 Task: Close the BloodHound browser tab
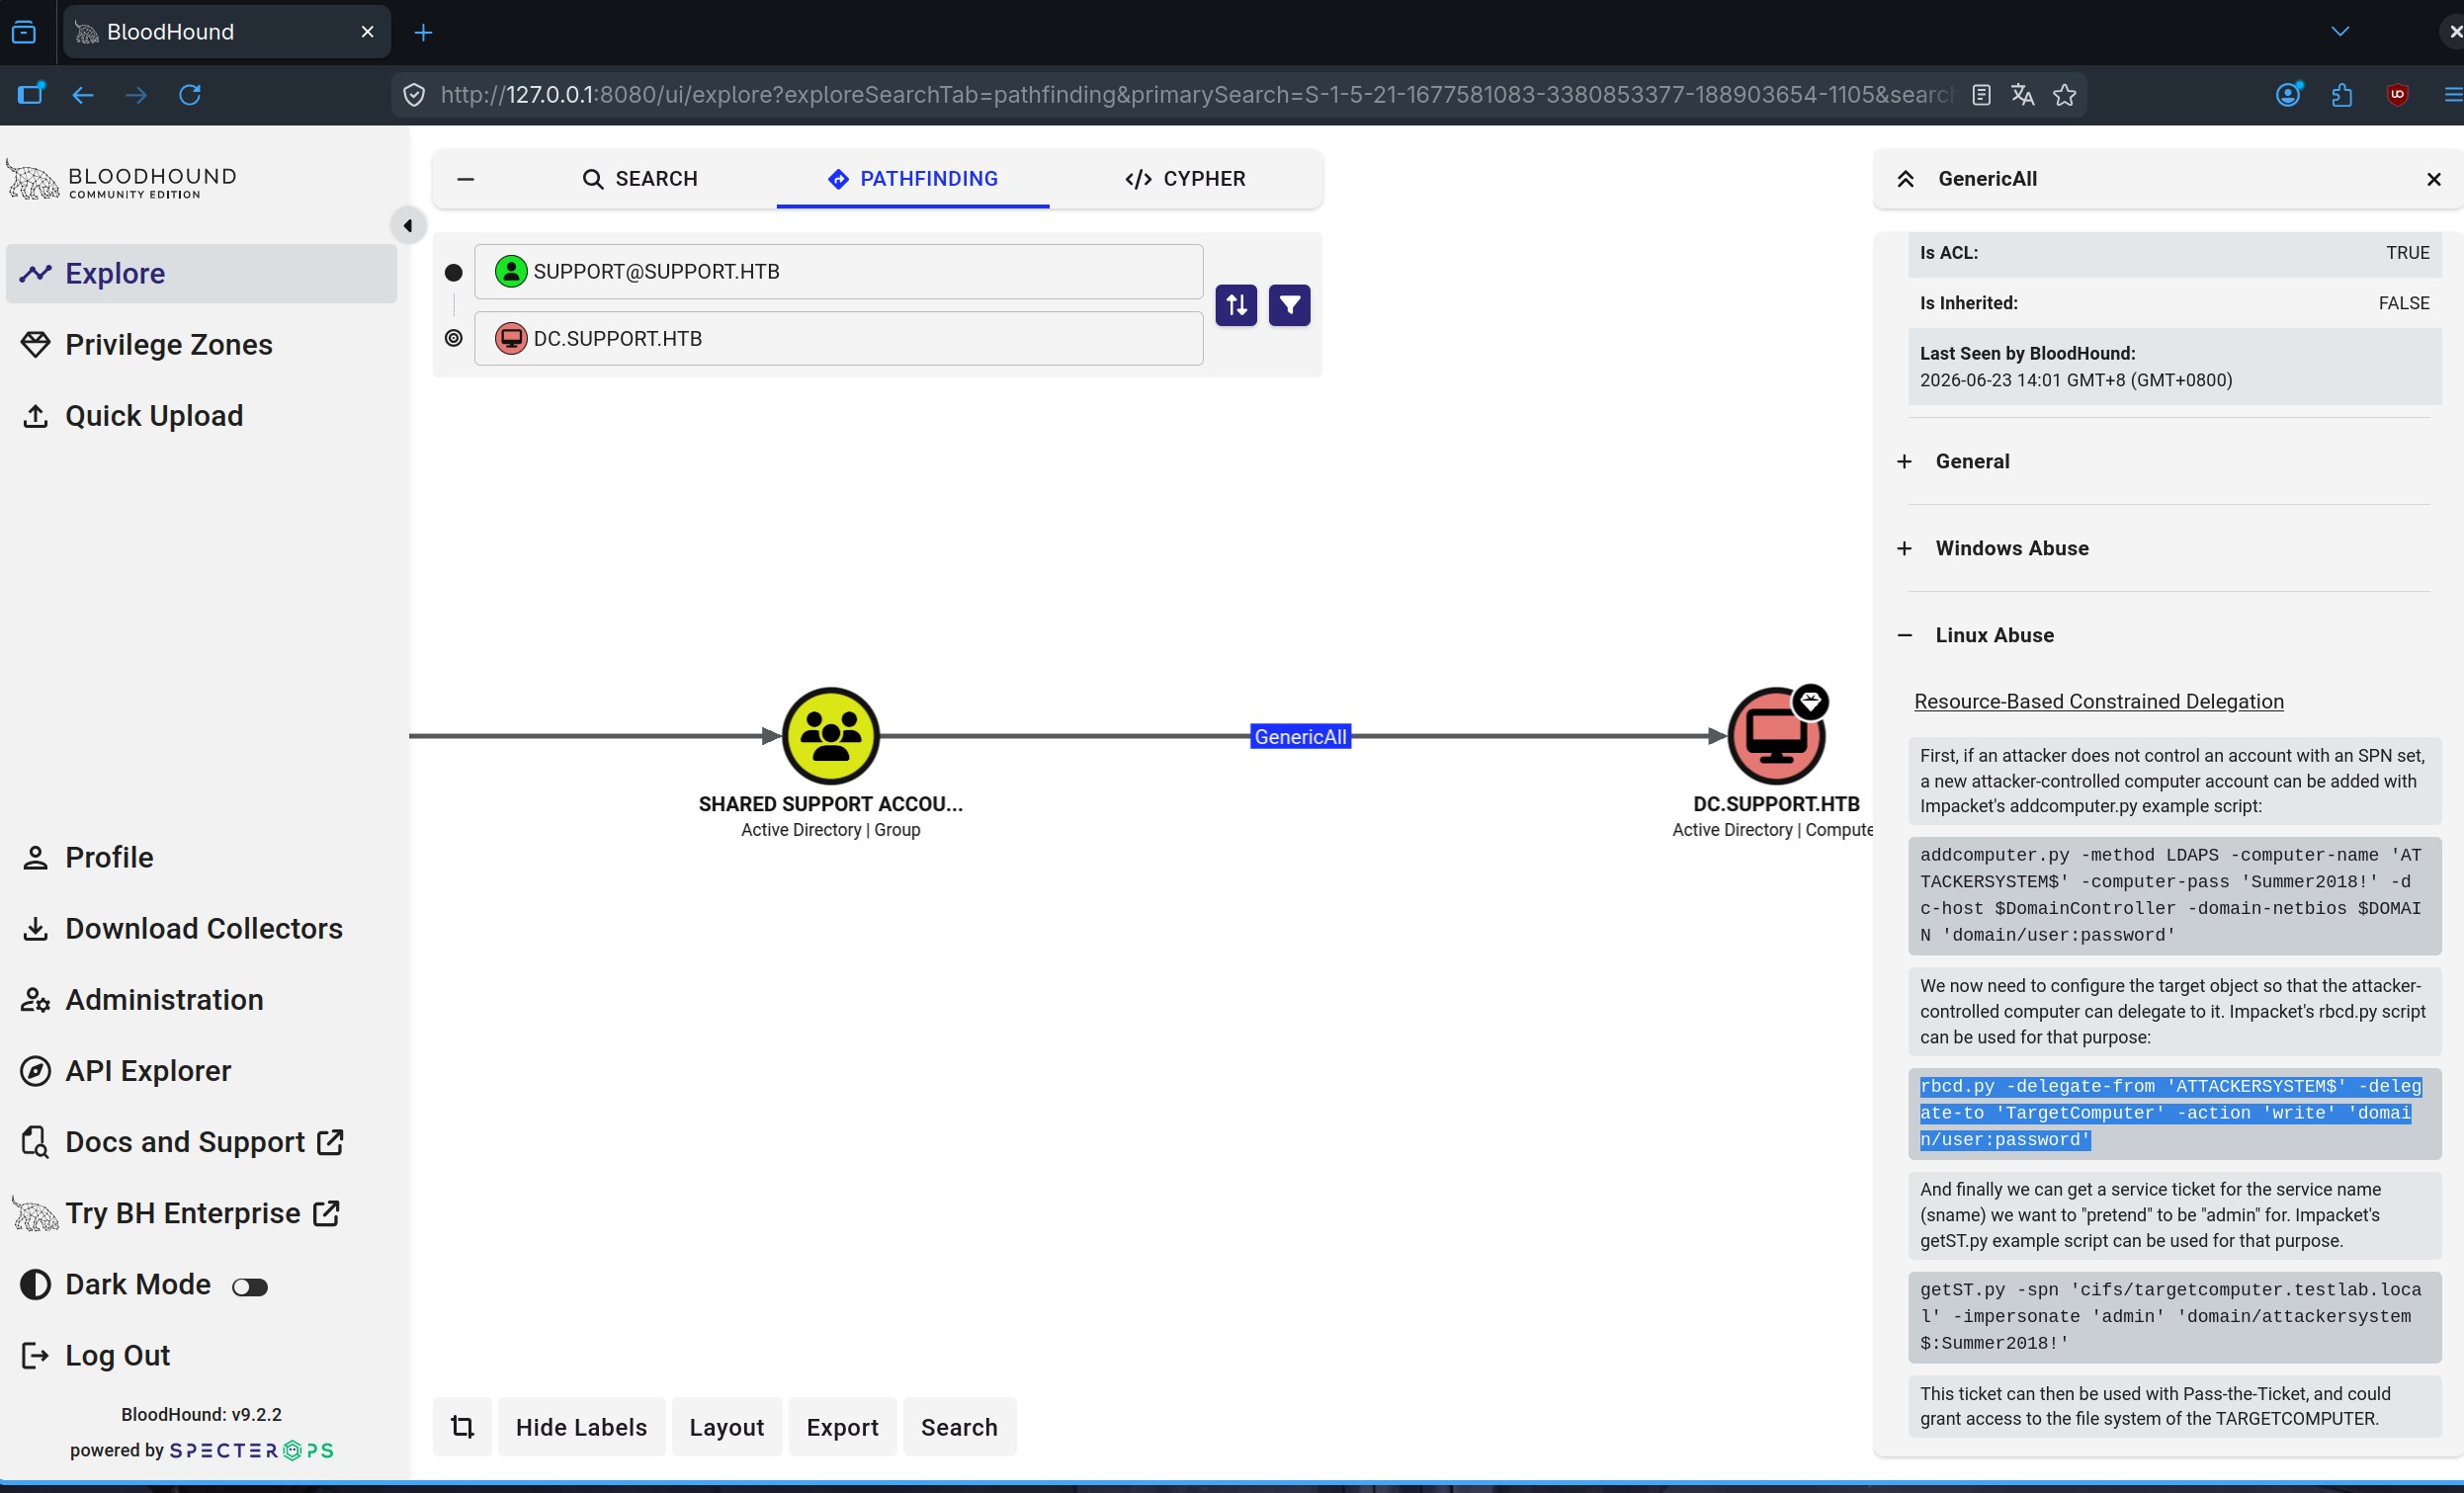(367, 32)
